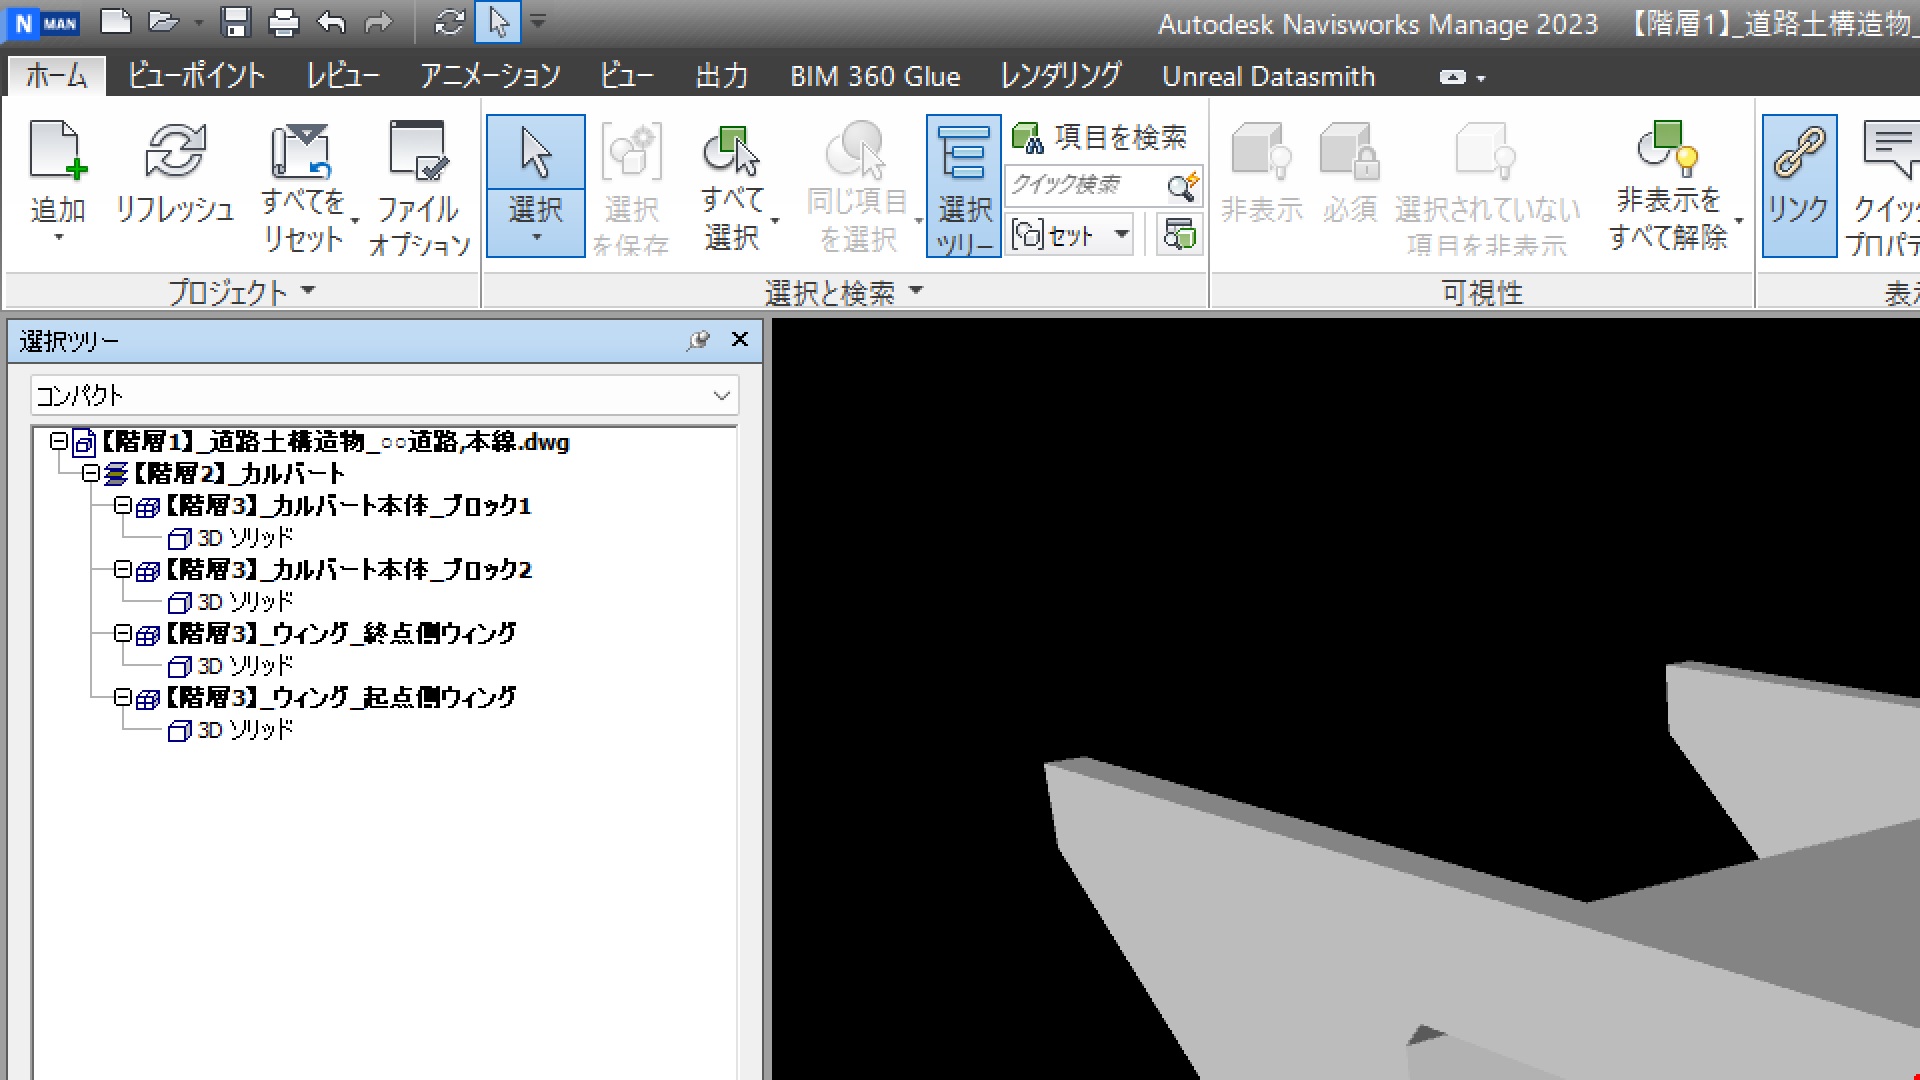Click the すべて選択 icon

(x=732, y=150)
